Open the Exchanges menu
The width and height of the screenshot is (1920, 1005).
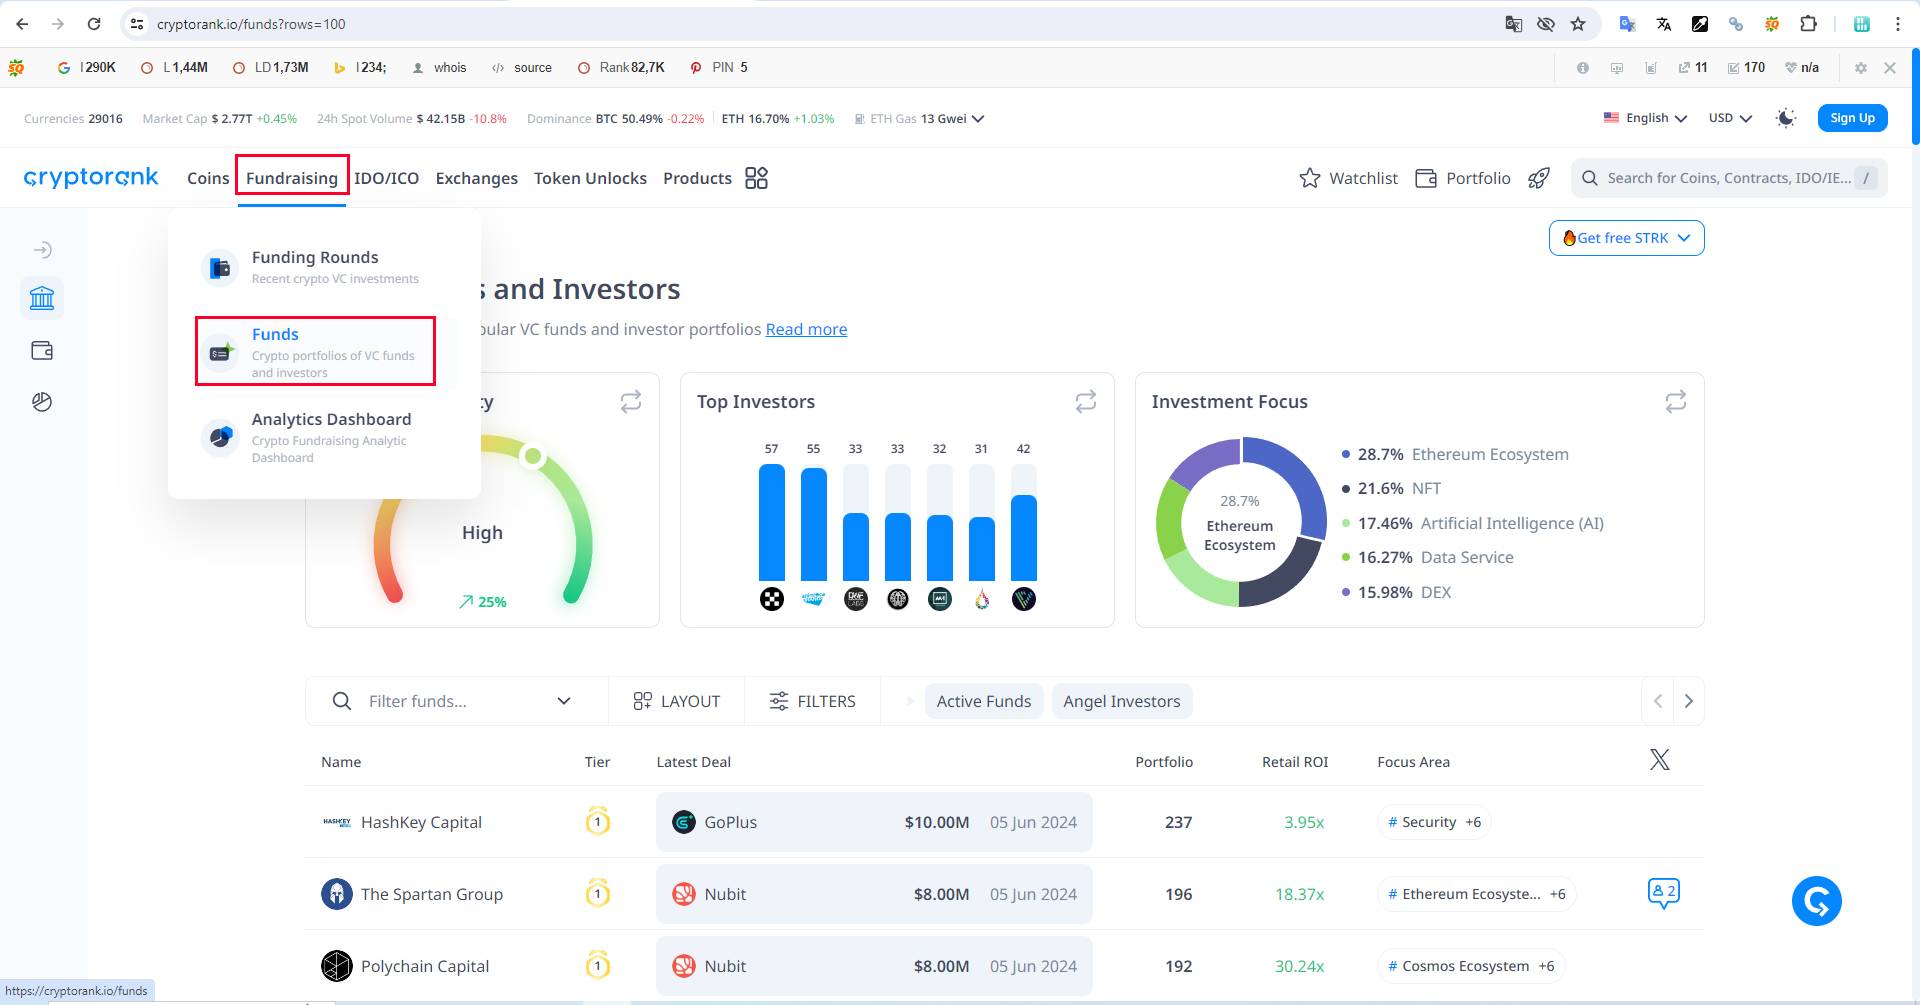tap(477, 178)
